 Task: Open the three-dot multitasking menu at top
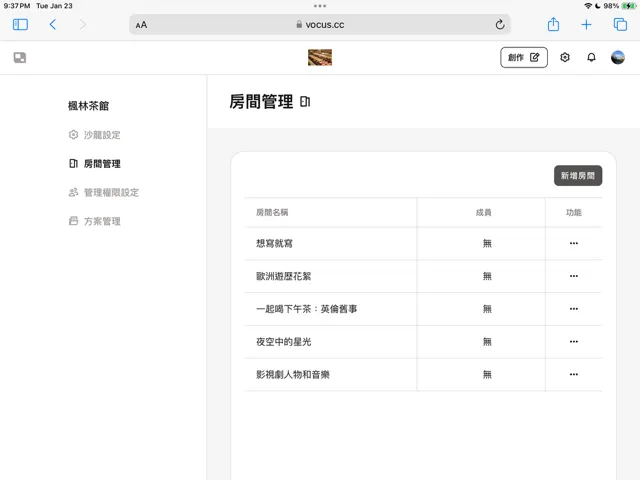pos(320,6)
